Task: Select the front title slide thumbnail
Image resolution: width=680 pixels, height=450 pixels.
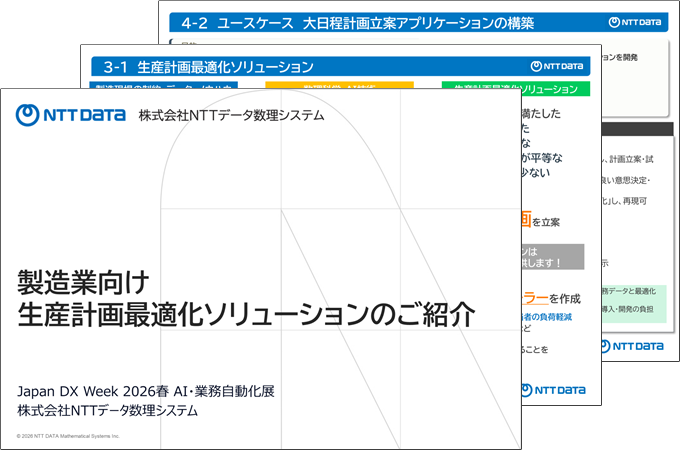Action: pos(261,269)
